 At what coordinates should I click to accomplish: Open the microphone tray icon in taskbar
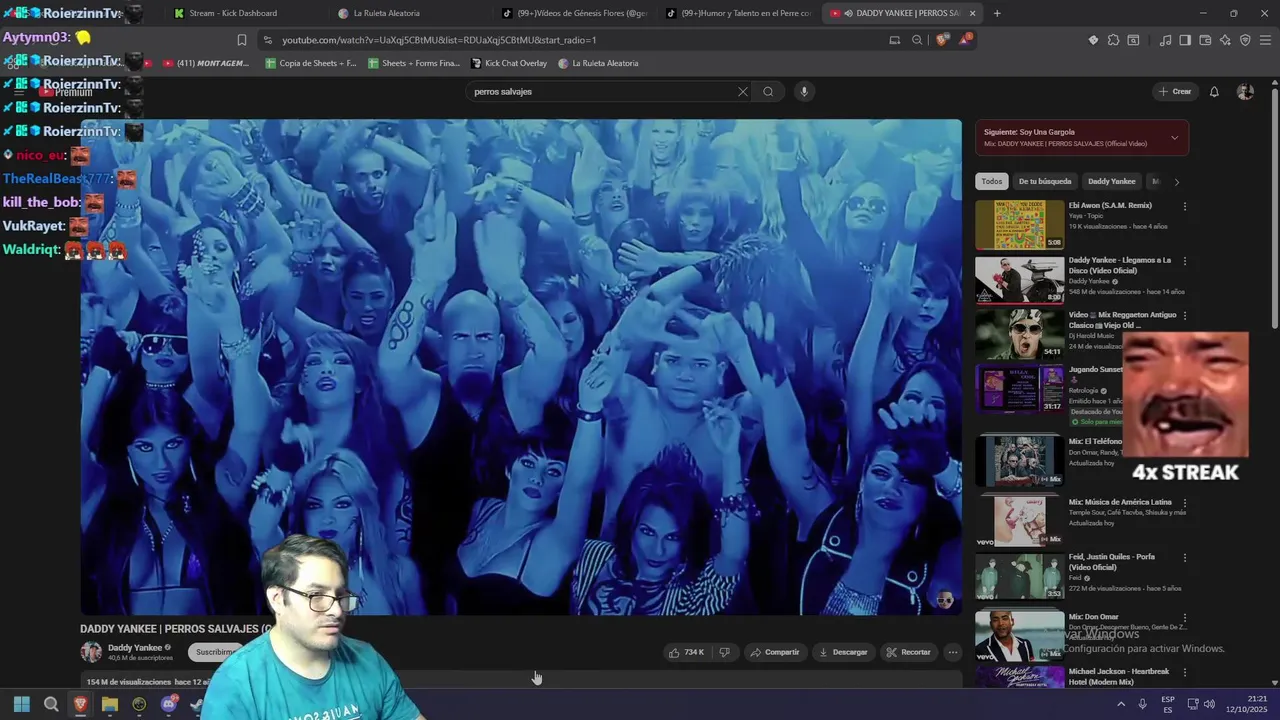point(1142,704)
